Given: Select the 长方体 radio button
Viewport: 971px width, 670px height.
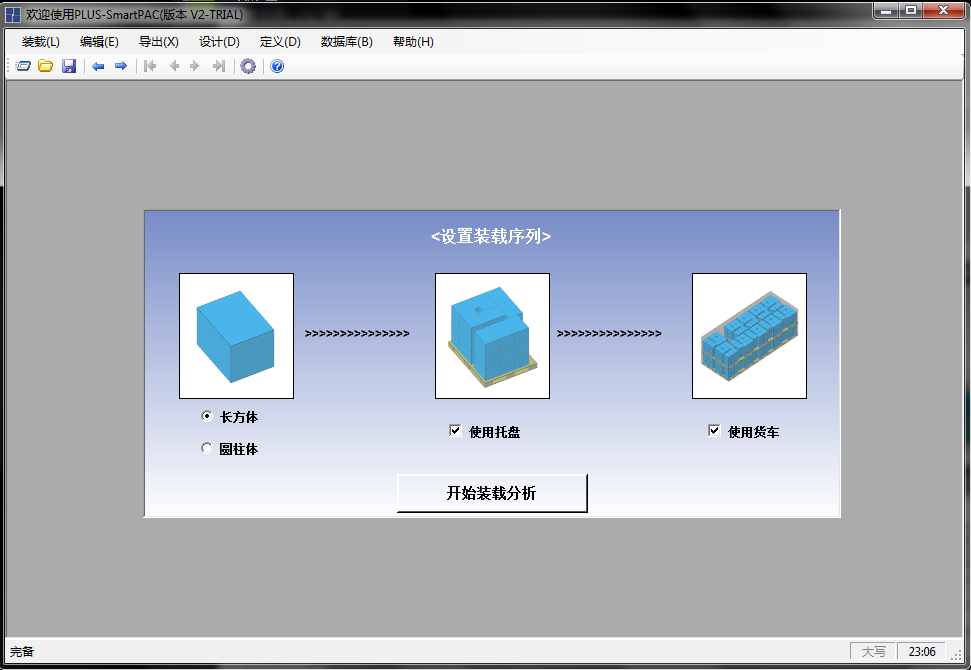Looking at the screenshot, I should [207, 416].
